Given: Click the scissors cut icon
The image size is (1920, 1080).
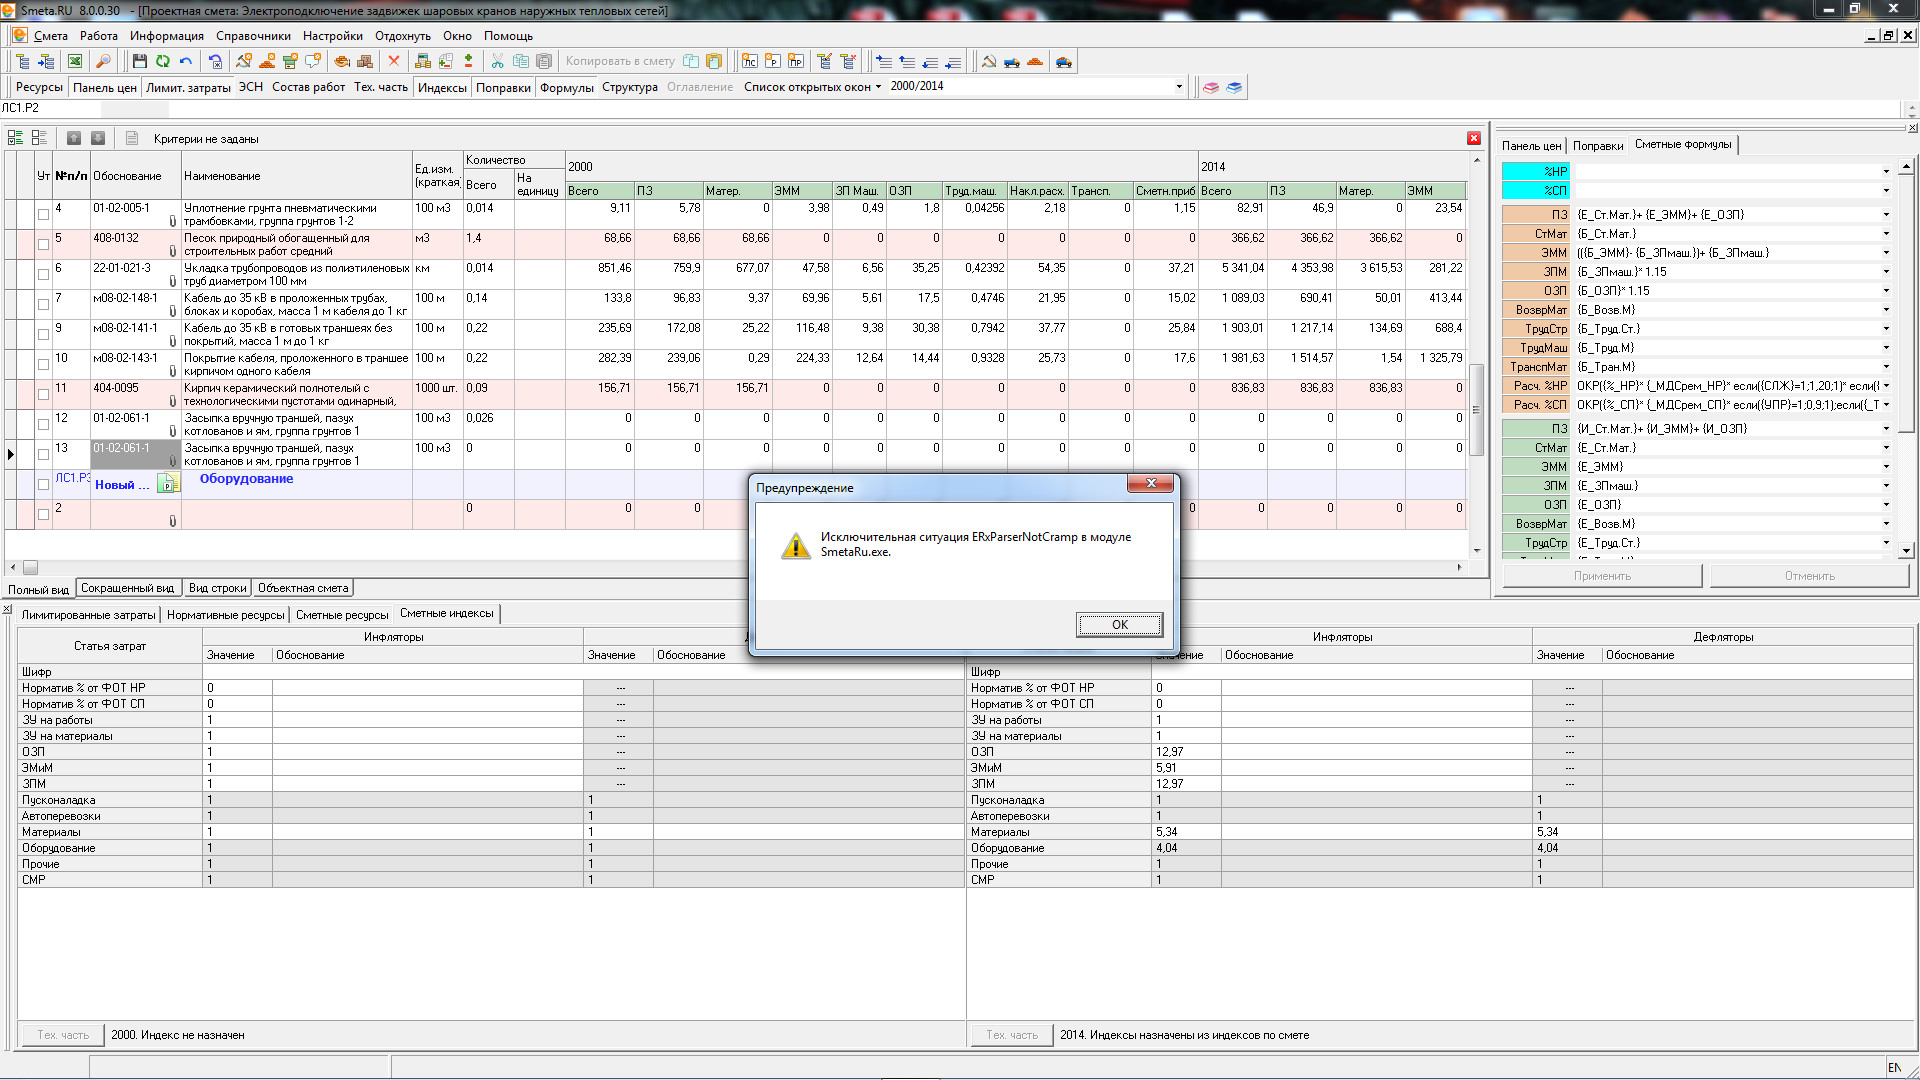Looking at the screenshot, I should 498,62.
